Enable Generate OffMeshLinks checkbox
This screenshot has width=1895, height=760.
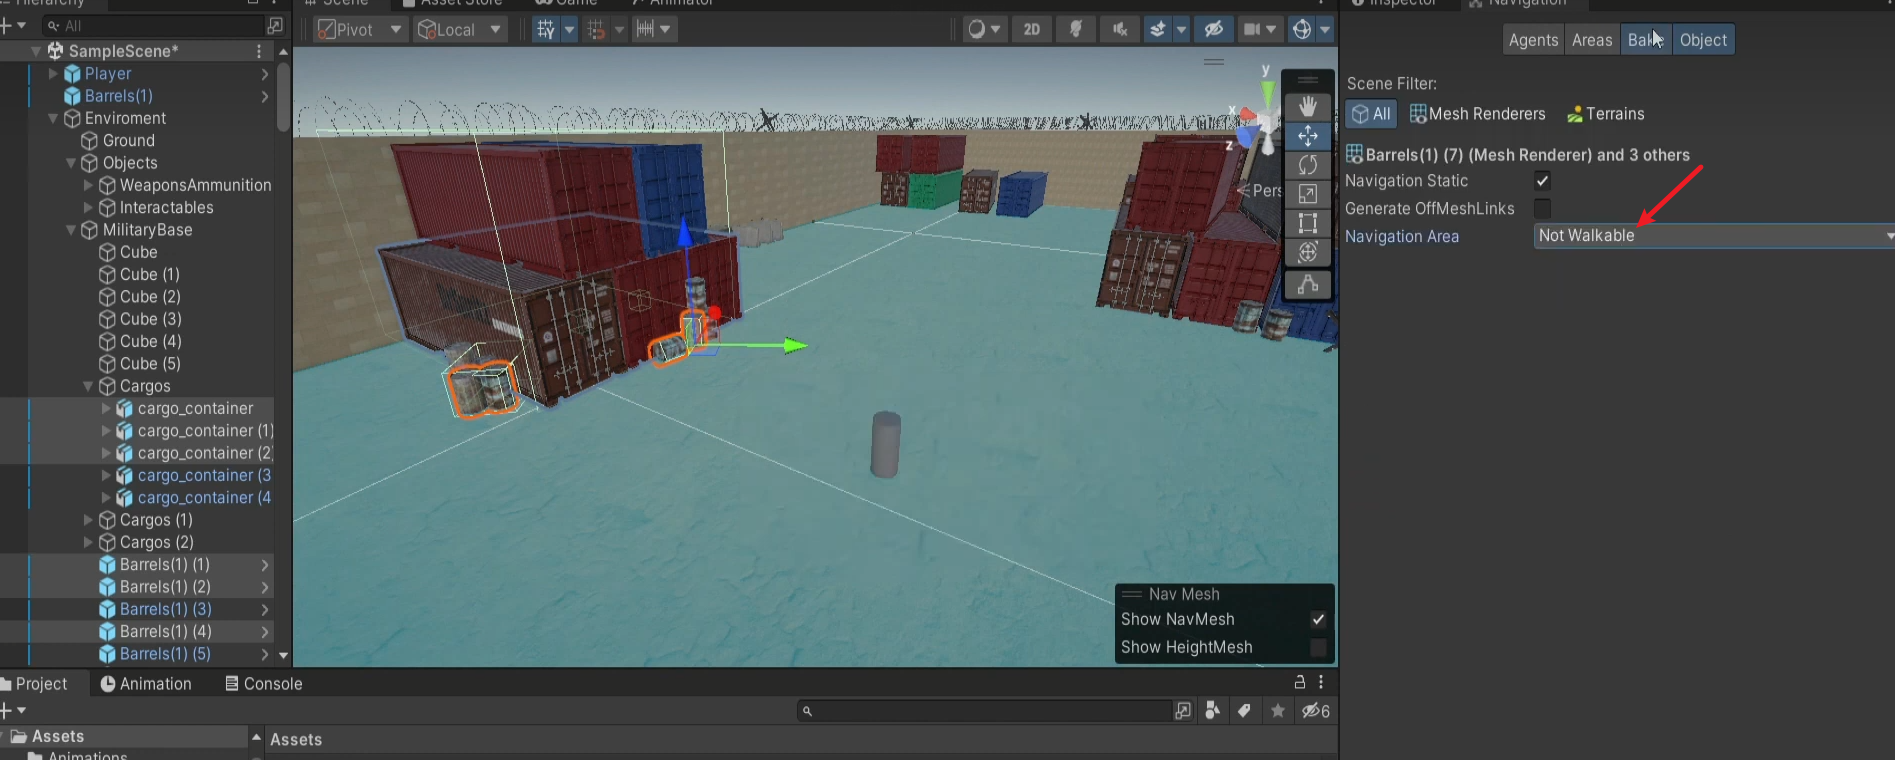tap(1542, 208)
